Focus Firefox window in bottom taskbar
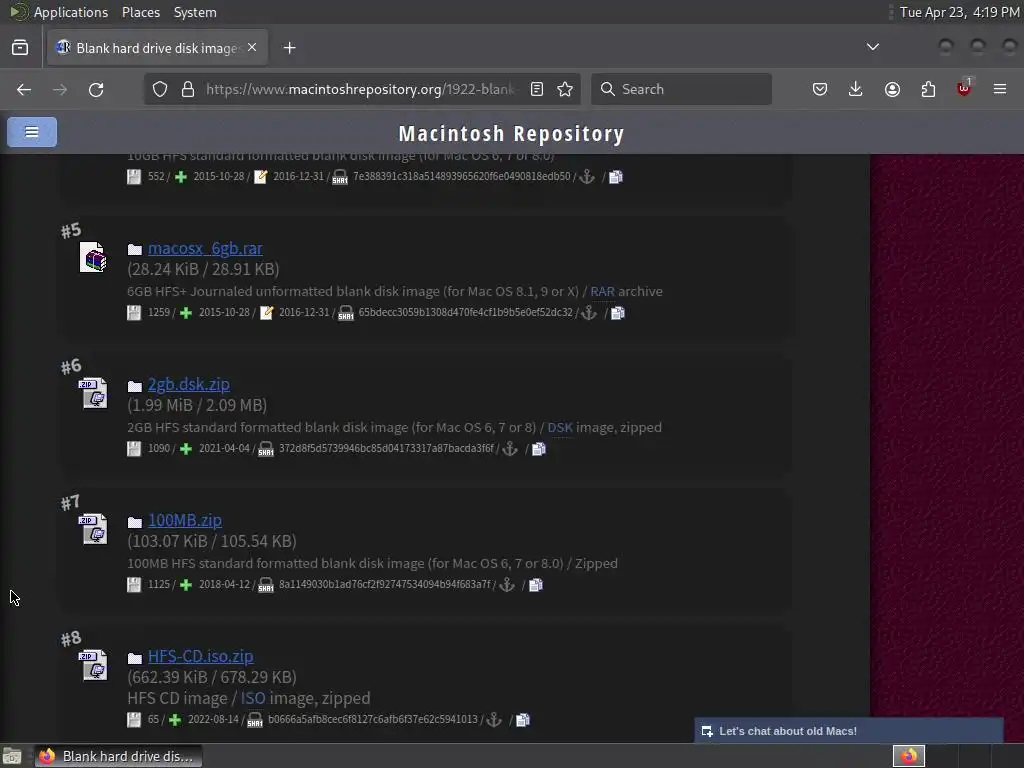 [118, 756]
